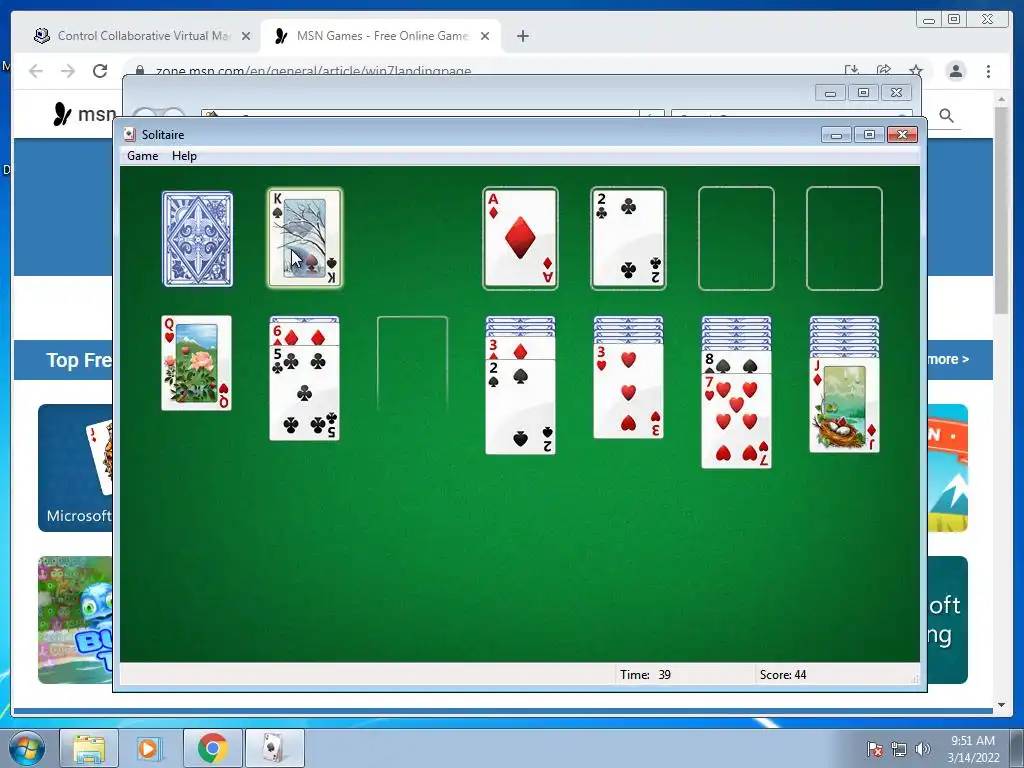Viewport: 1024px width, 768px height.
Task: Click the 2 of Clubs foundation pile
Action: click(628, 238)
